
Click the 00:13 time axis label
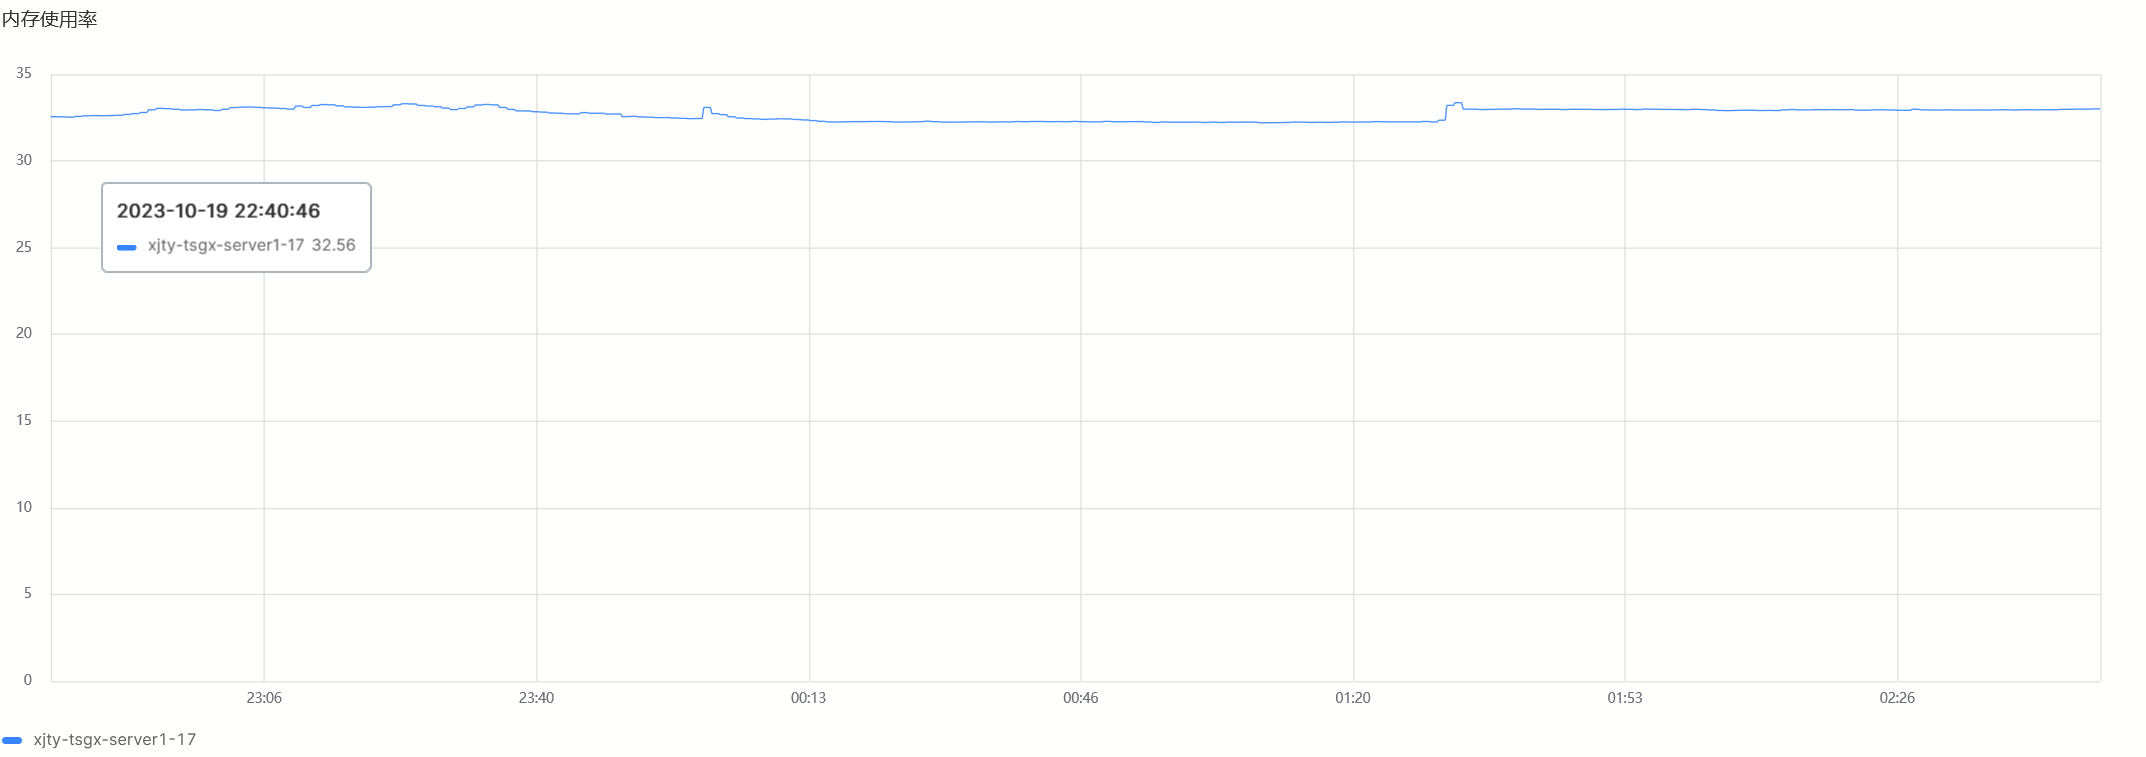pos(808,698)
